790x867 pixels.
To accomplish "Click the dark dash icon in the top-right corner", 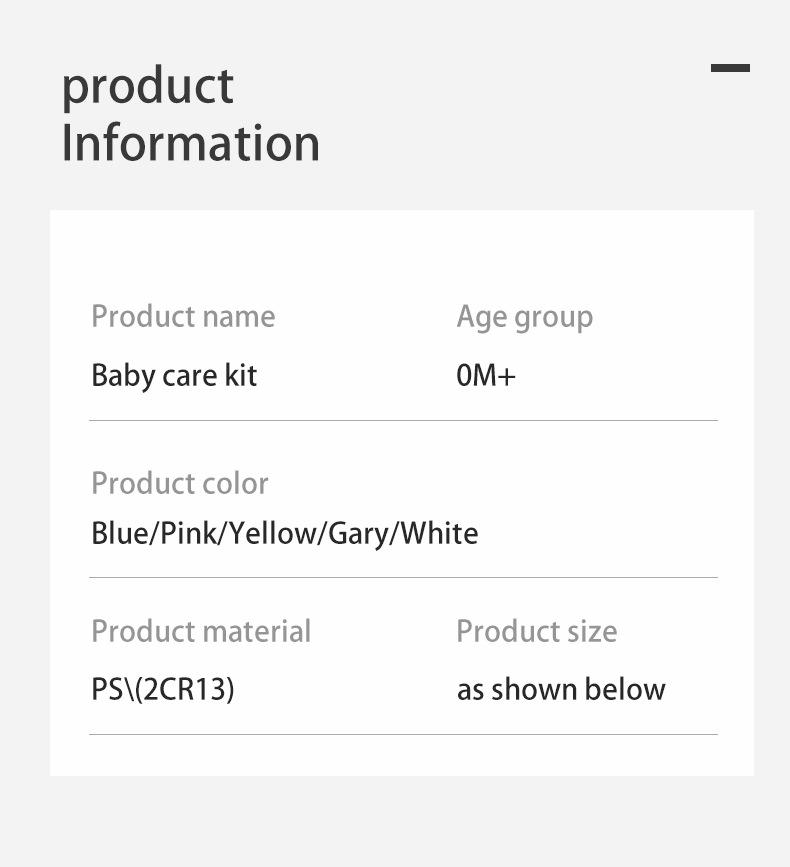I will tap(730, 68).
